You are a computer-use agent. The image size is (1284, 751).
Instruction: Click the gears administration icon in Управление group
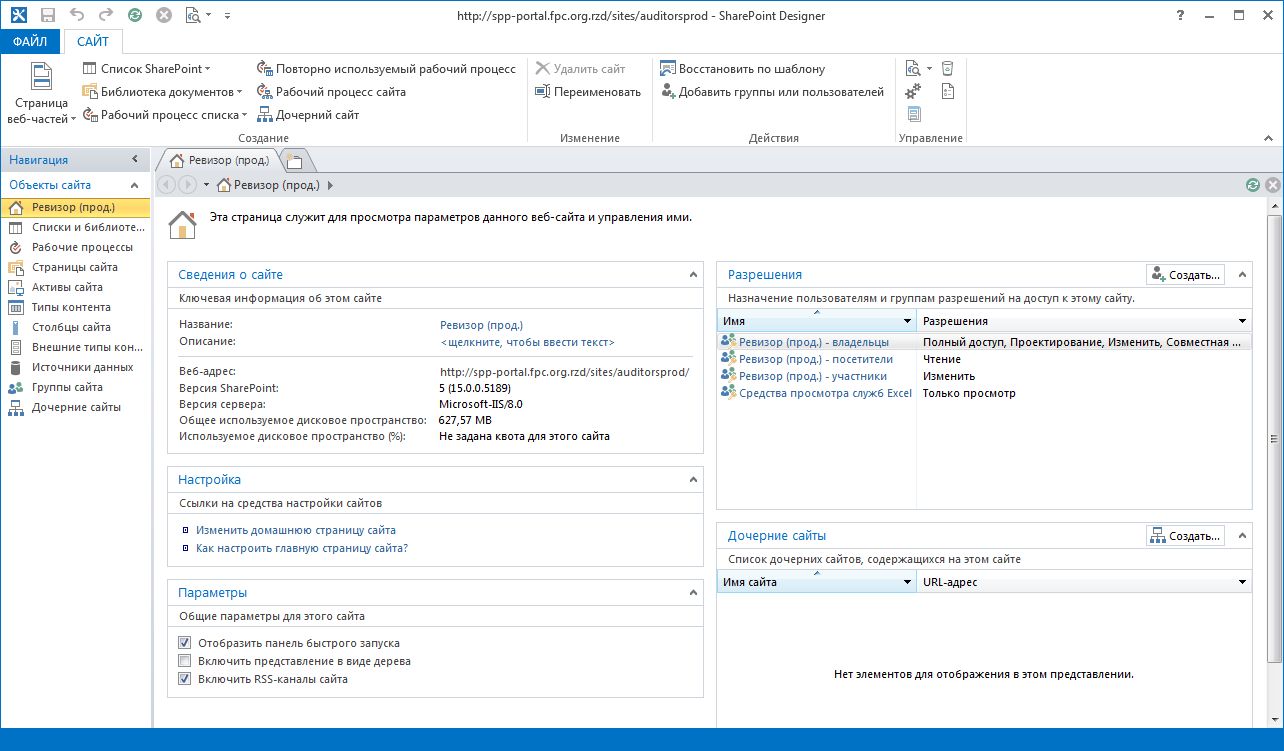(913, 92)
